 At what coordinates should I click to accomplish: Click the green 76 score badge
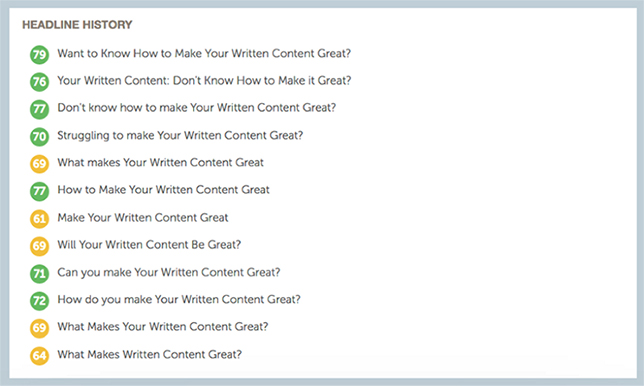tap(39, 82)
